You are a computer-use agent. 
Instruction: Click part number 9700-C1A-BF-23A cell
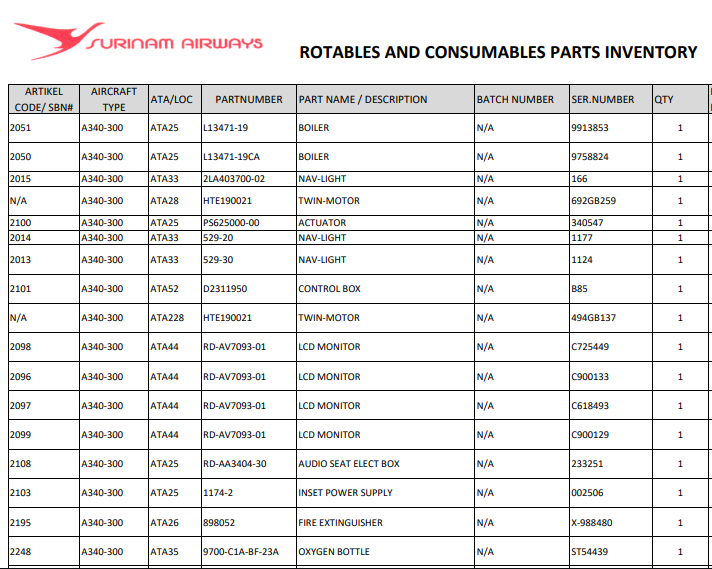coord(241,552)
